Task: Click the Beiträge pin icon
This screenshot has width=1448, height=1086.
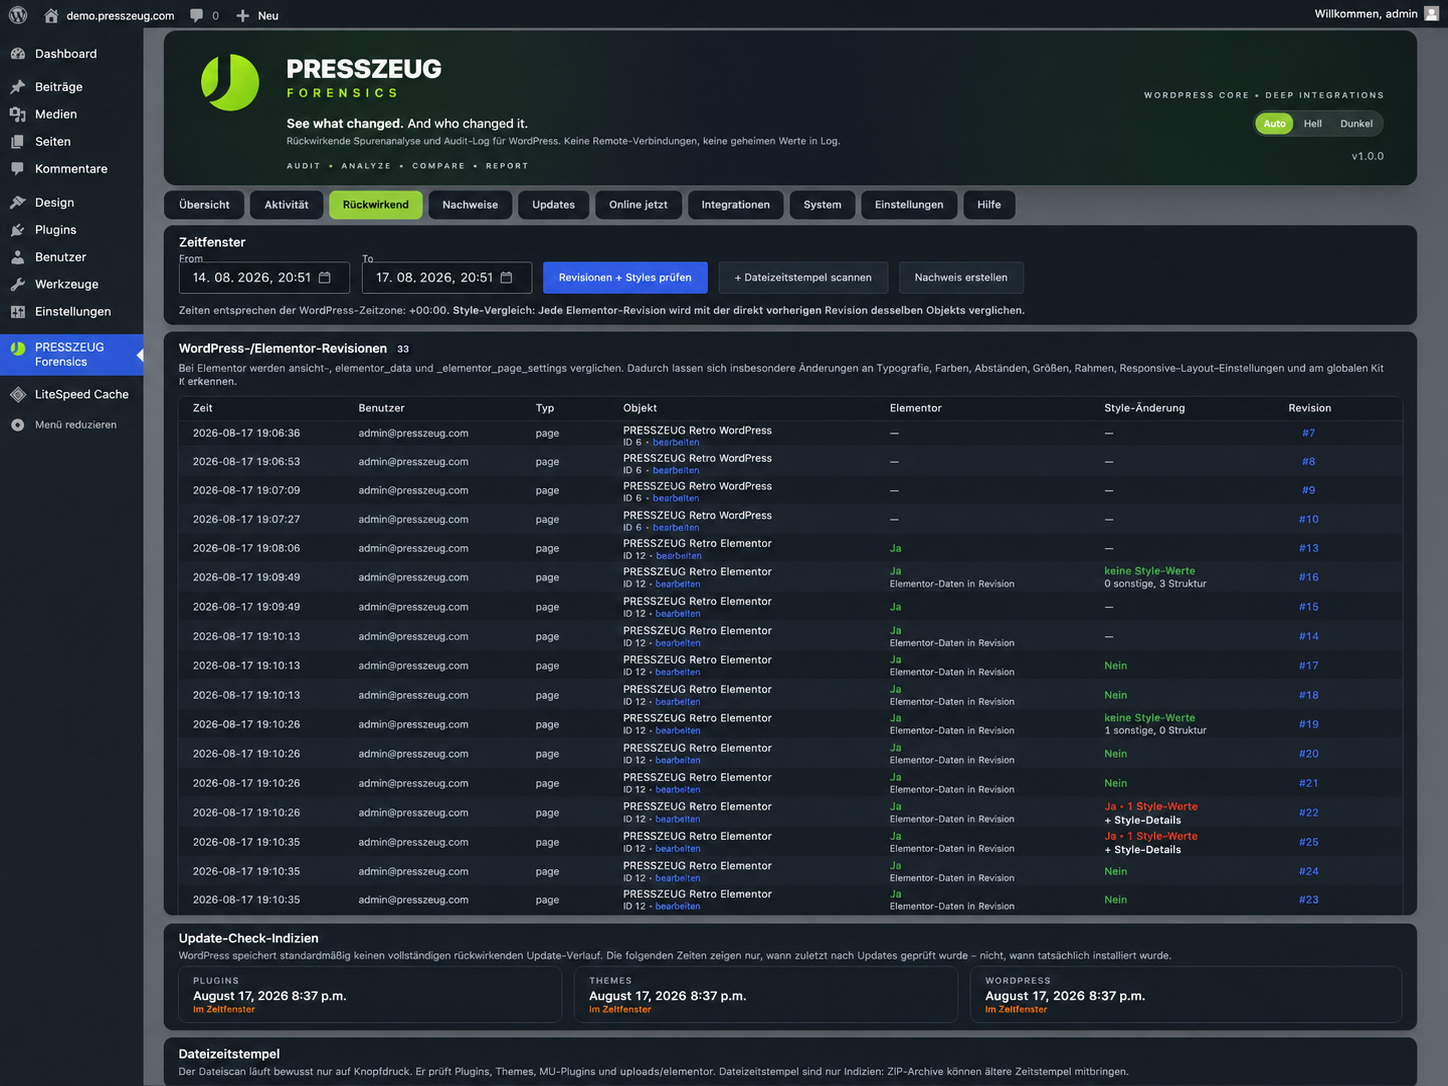Action: (x=18, y=87)
